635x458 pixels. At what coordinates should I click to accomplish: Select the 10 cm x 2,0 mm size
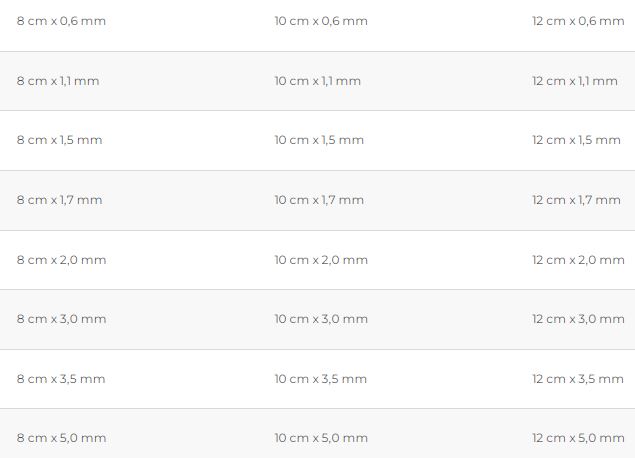(x=321, y=260)
